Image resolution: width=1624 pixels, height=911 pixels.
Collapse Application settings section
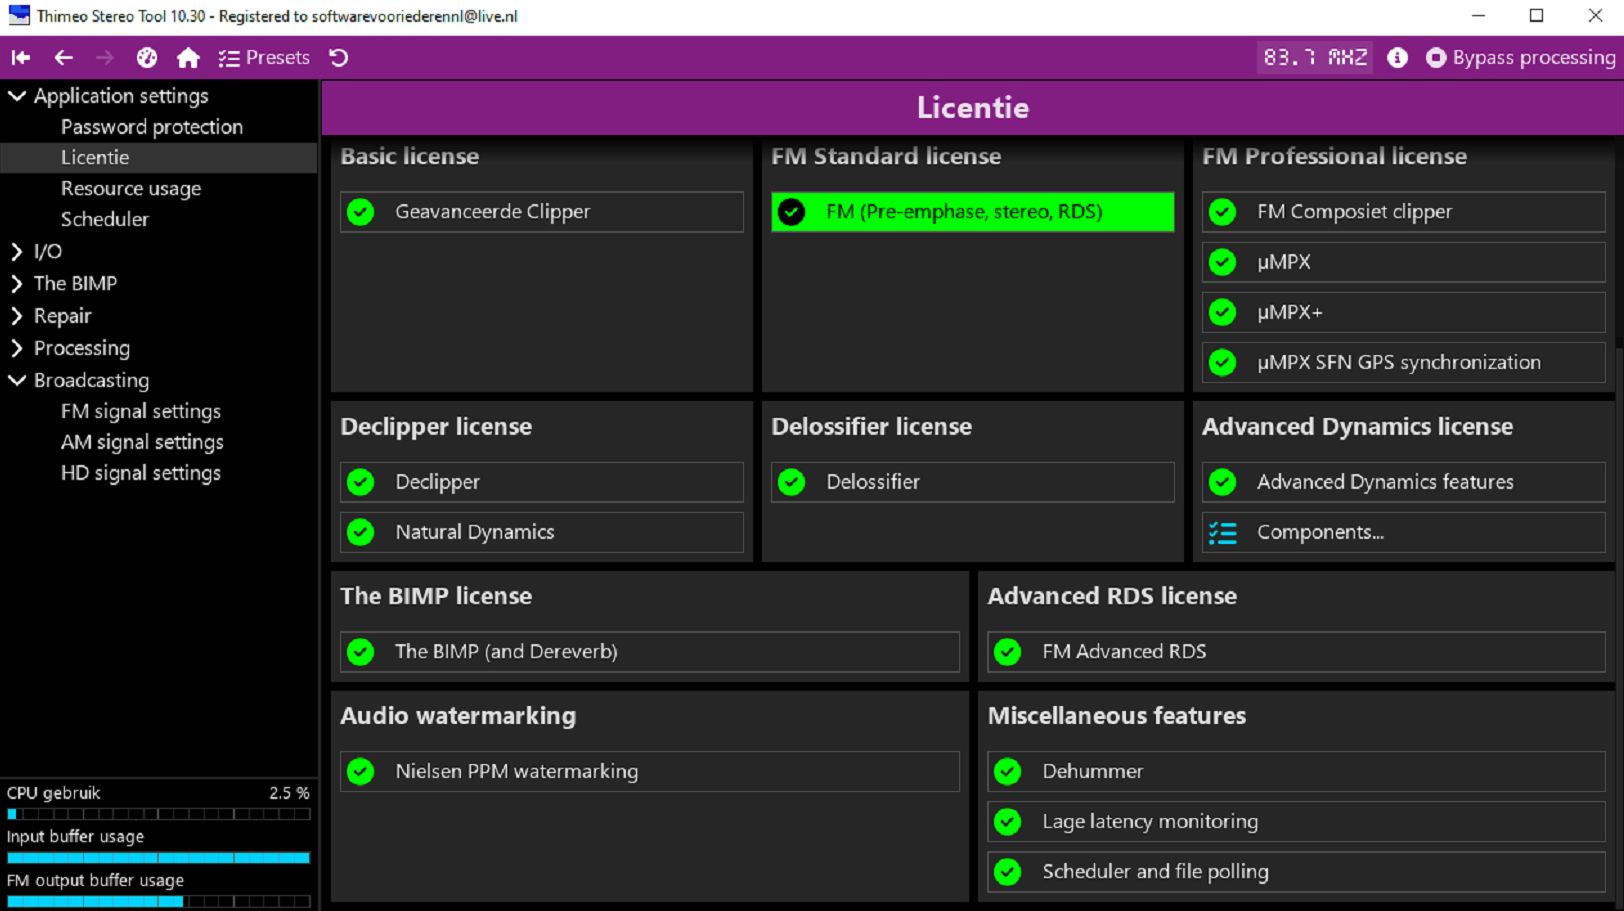point(17,96)
